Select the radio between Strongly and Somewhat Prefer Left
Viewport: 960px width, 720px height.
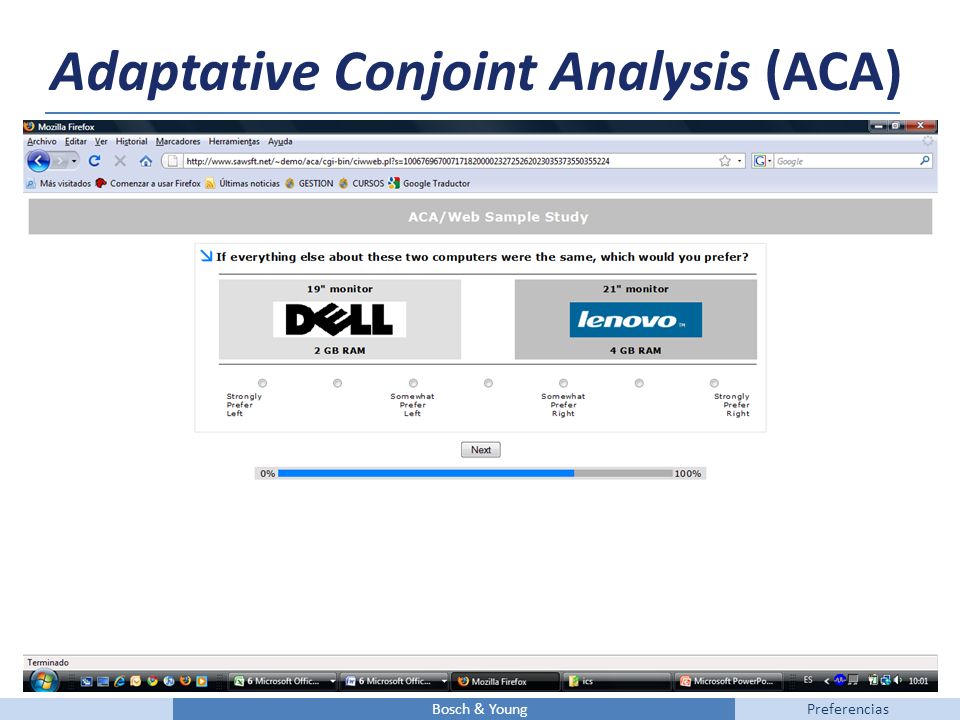(337, 383)
